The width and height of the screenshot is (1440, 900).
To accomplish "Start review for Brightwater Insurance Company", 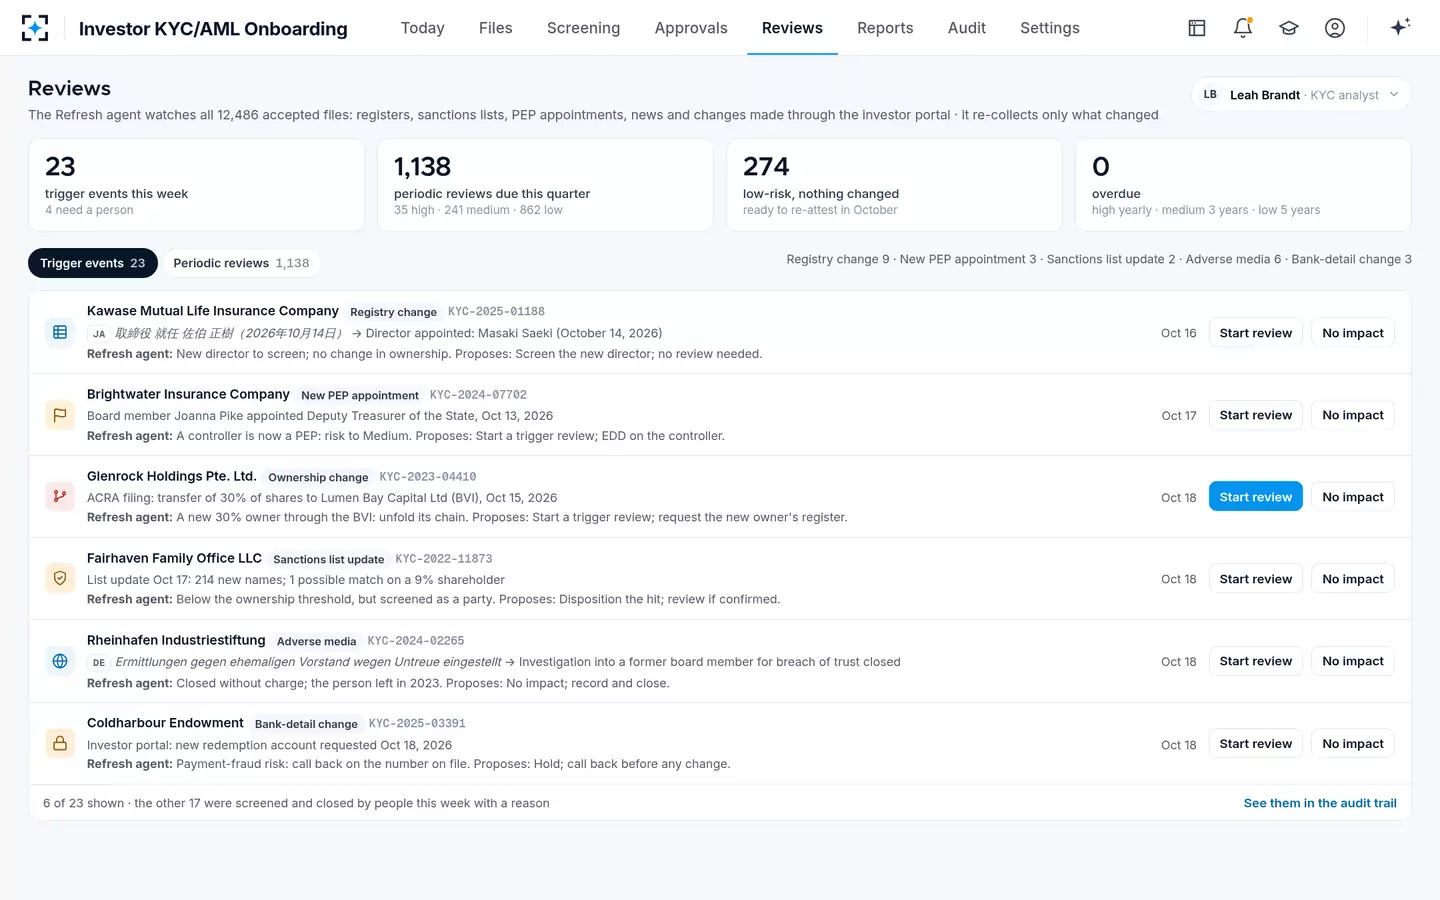I will [1255, 415].
